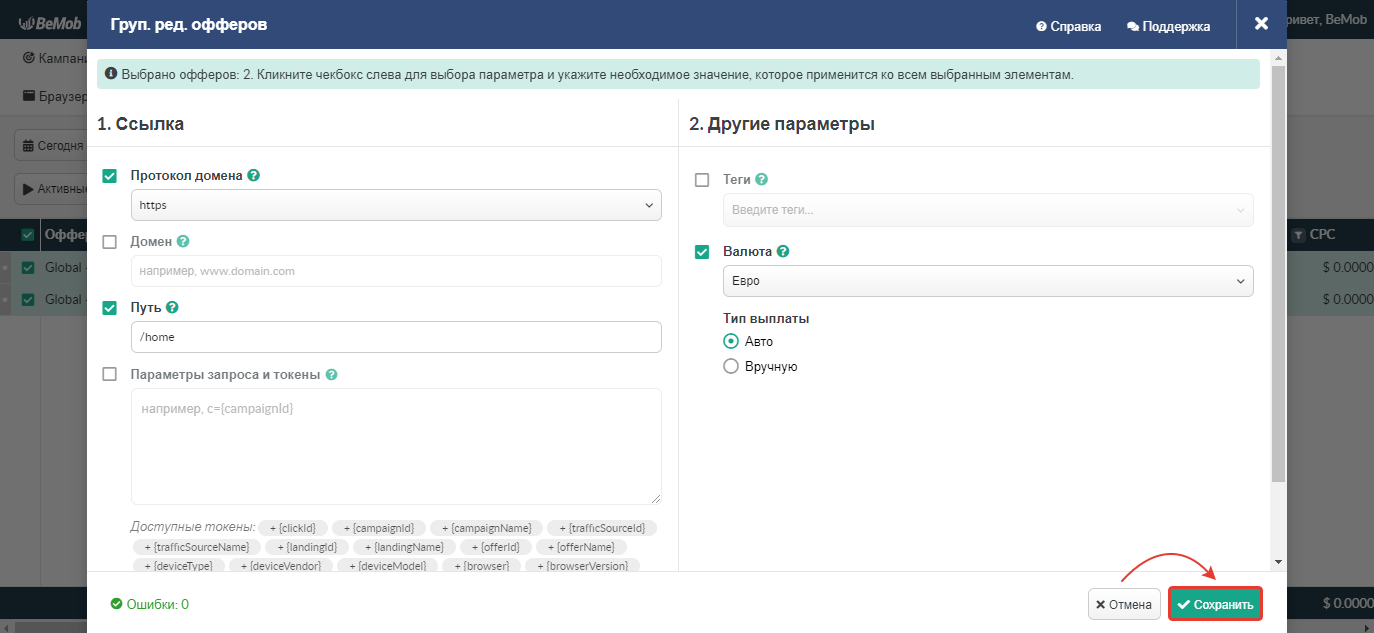Click the help icon next to Путь
Viewport: 1374px width, 633px height.
click(172, 308)
